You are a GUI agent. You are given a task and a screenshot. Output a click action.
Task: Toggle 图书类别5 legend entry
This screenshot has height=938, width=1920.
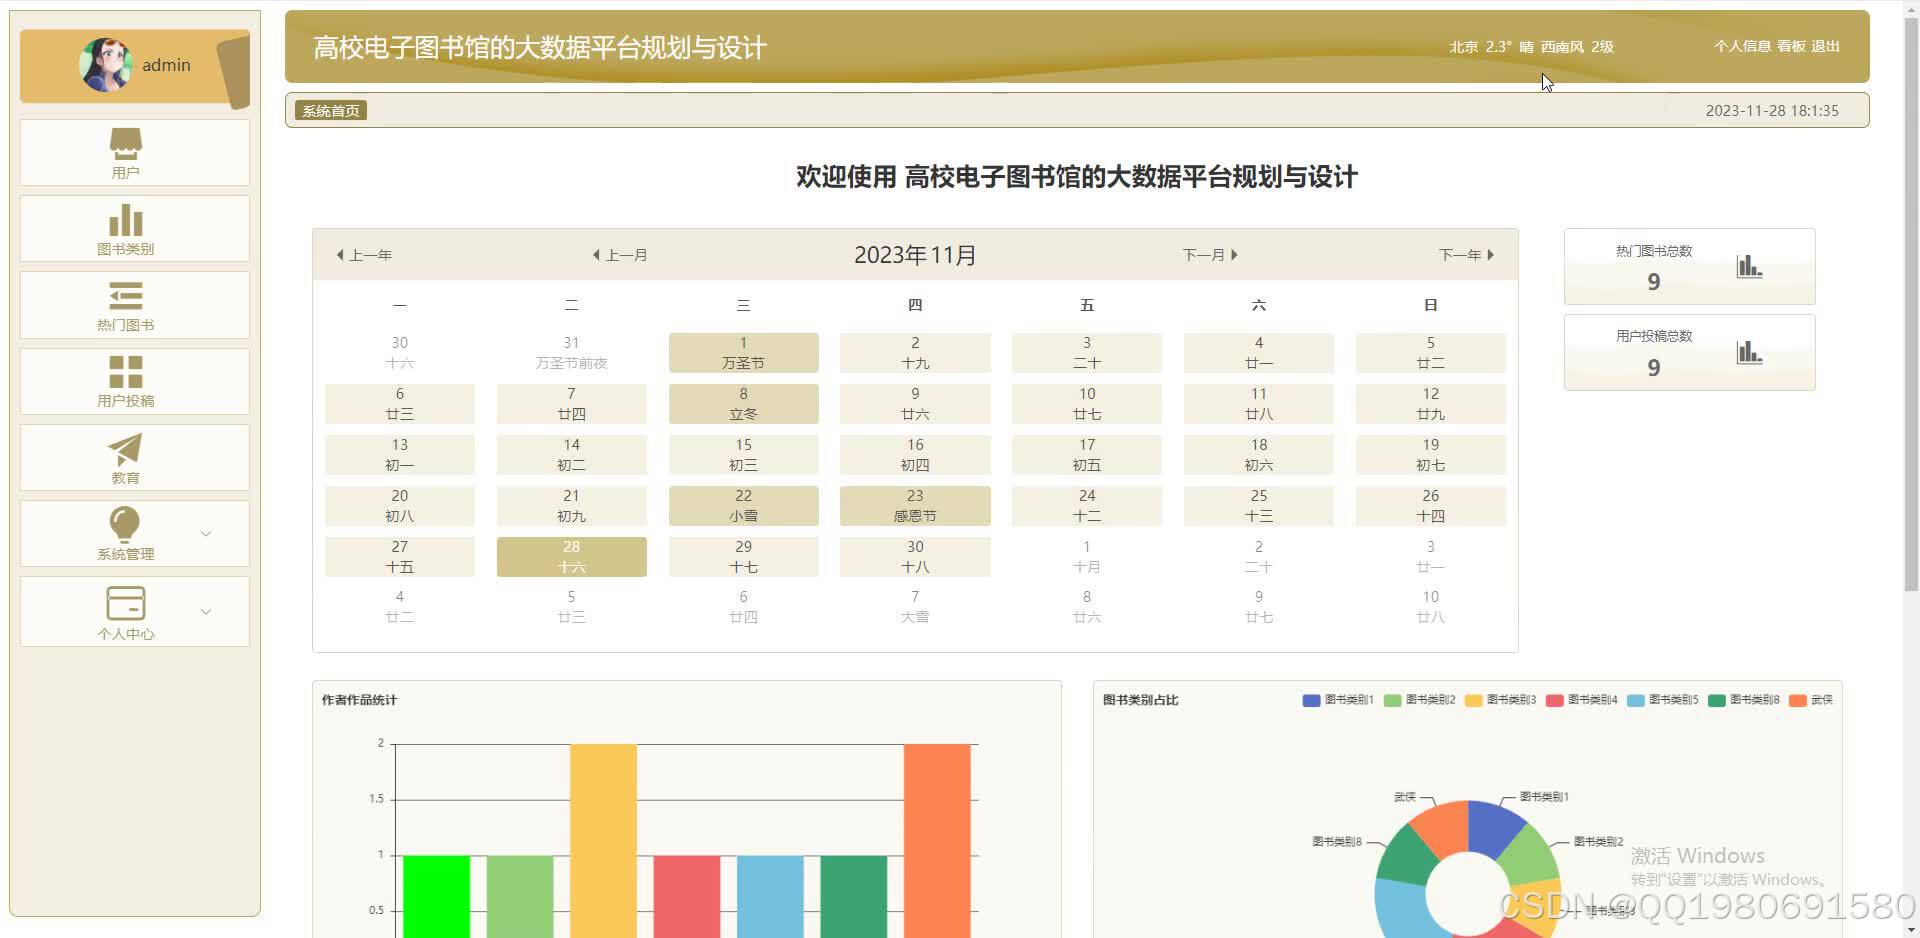(x=1662, y=700)
